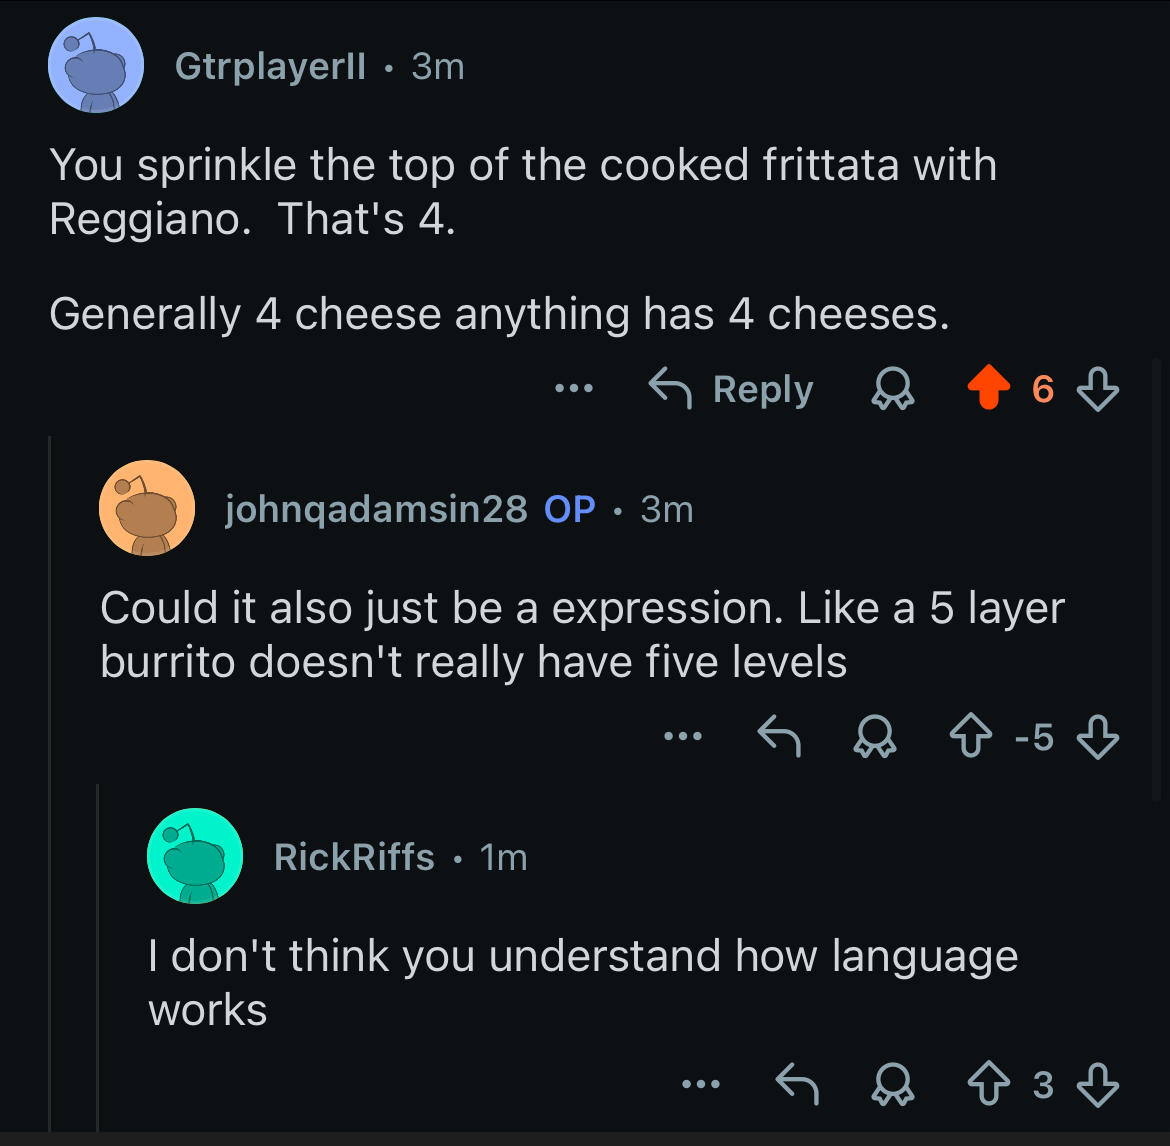Open GtrplayerII's avatar profile picture

96,67
